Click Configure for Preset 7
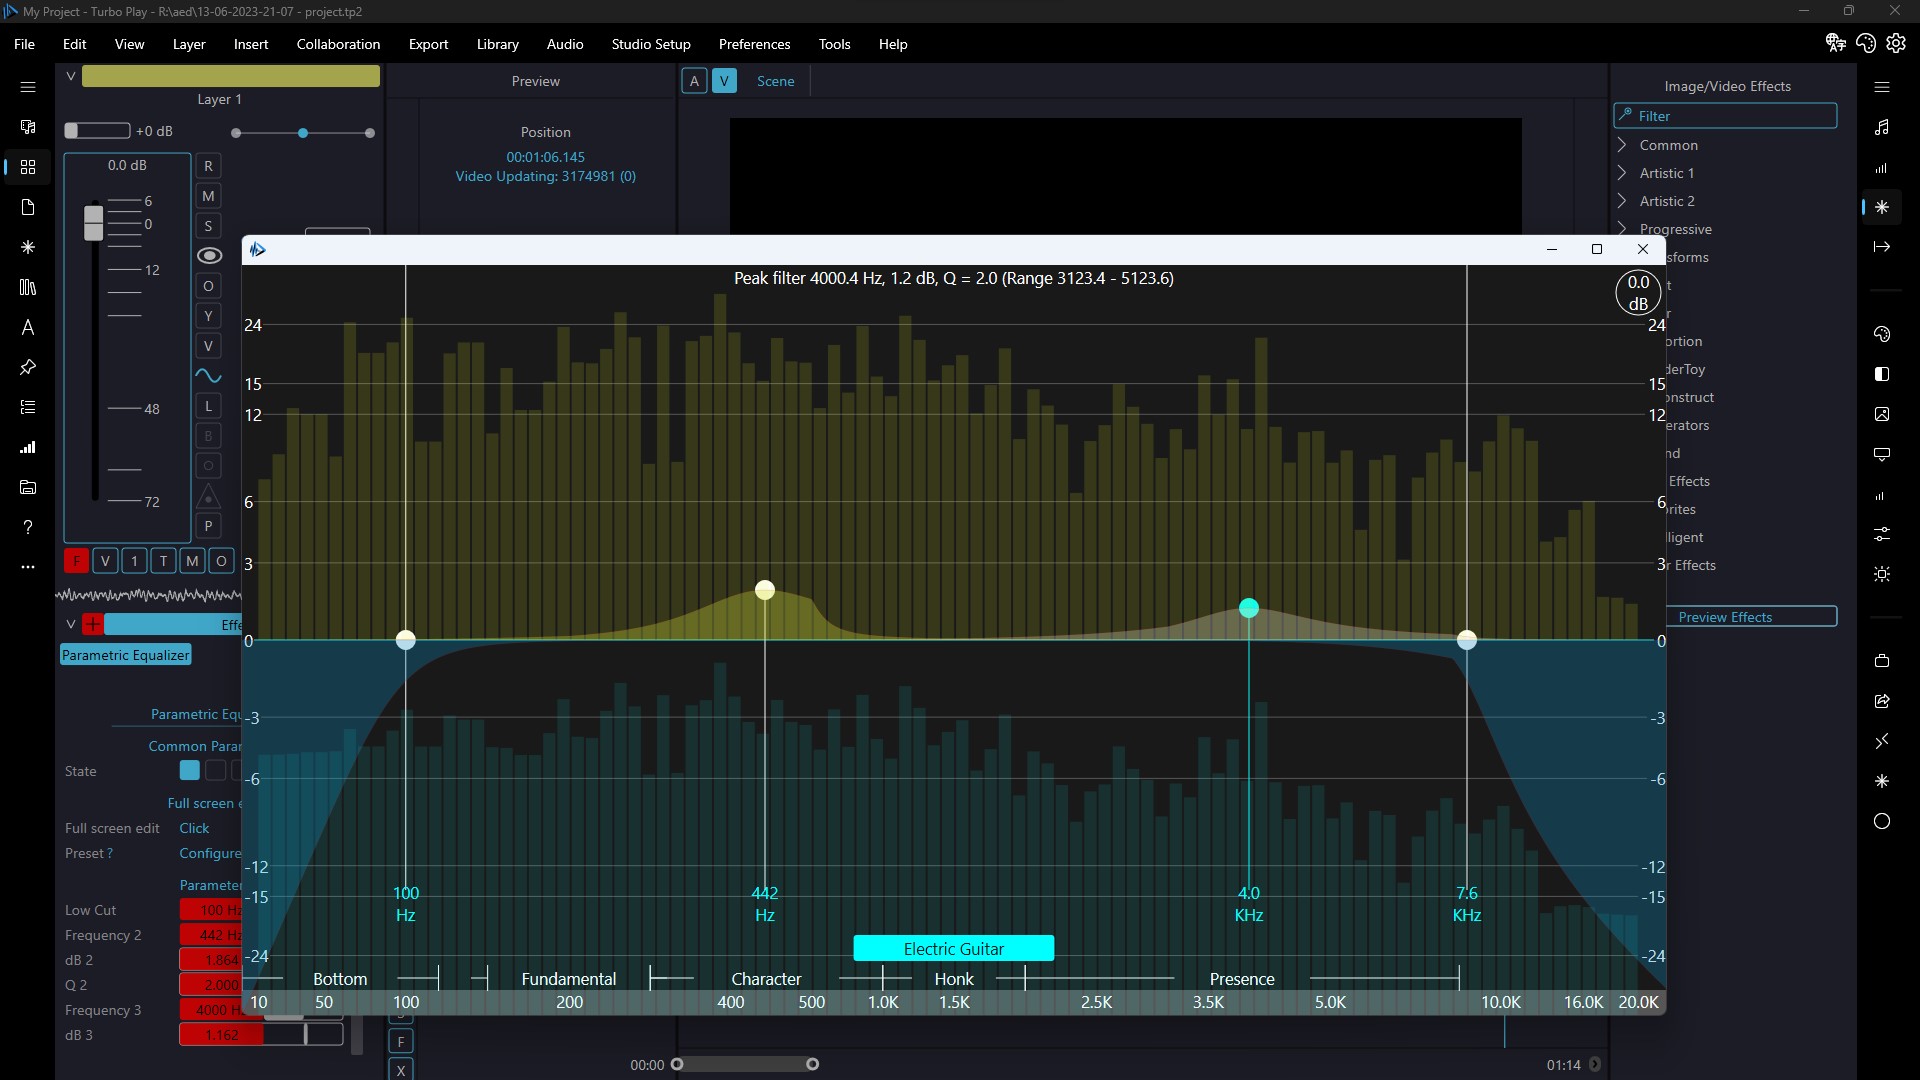Viewport: 1920px width, 1080px height. [x=210, y=853]
